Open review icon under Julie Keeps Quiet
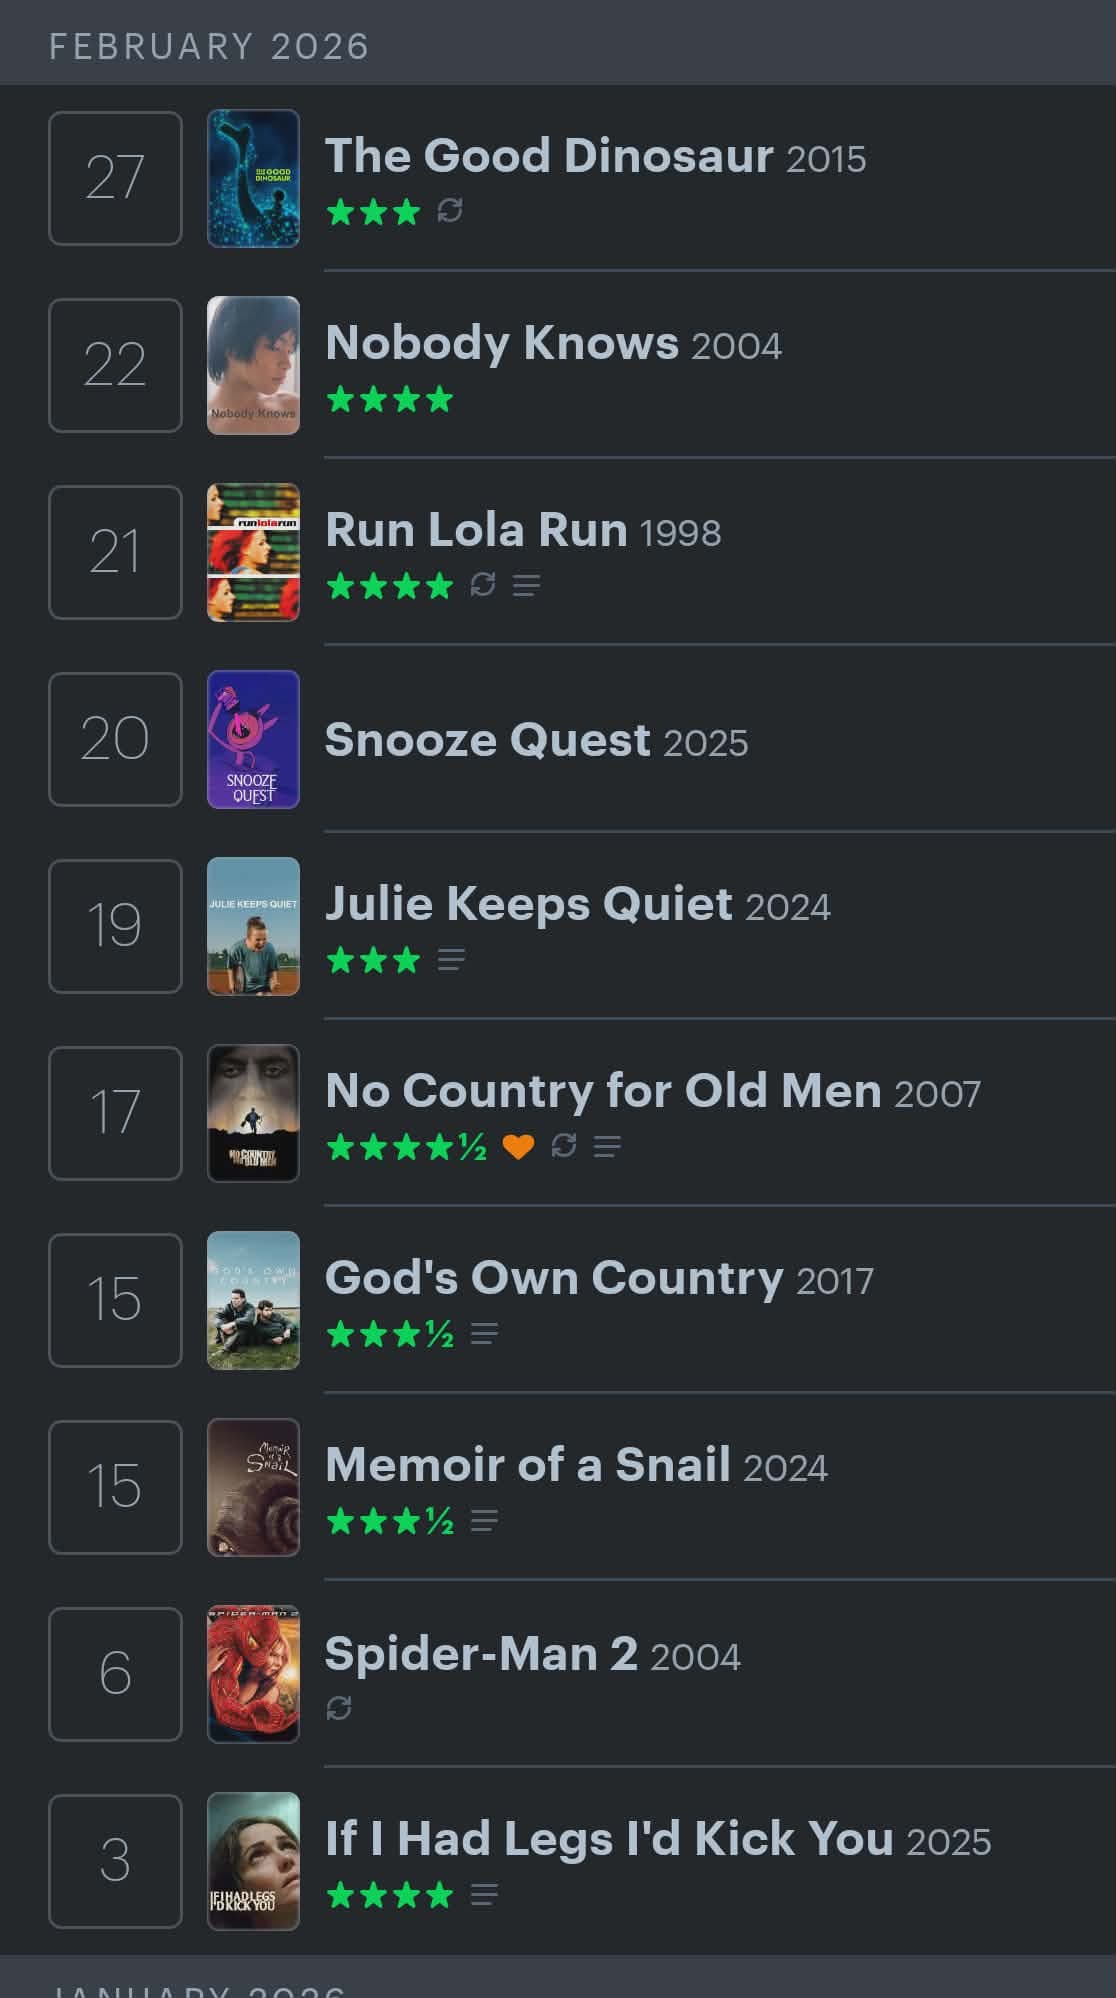This screenshot has width=1116, height=1998. click(x=451, y=961)
